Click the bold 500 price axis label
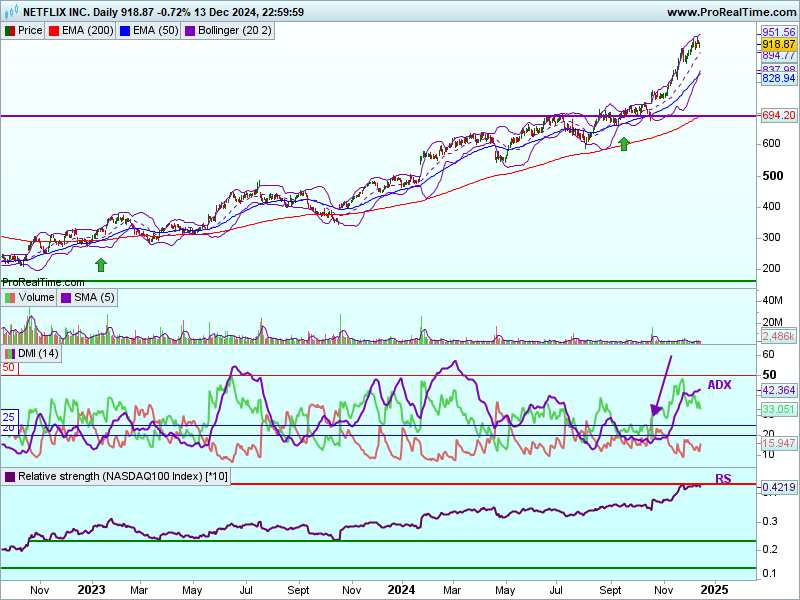 point(772,176)
